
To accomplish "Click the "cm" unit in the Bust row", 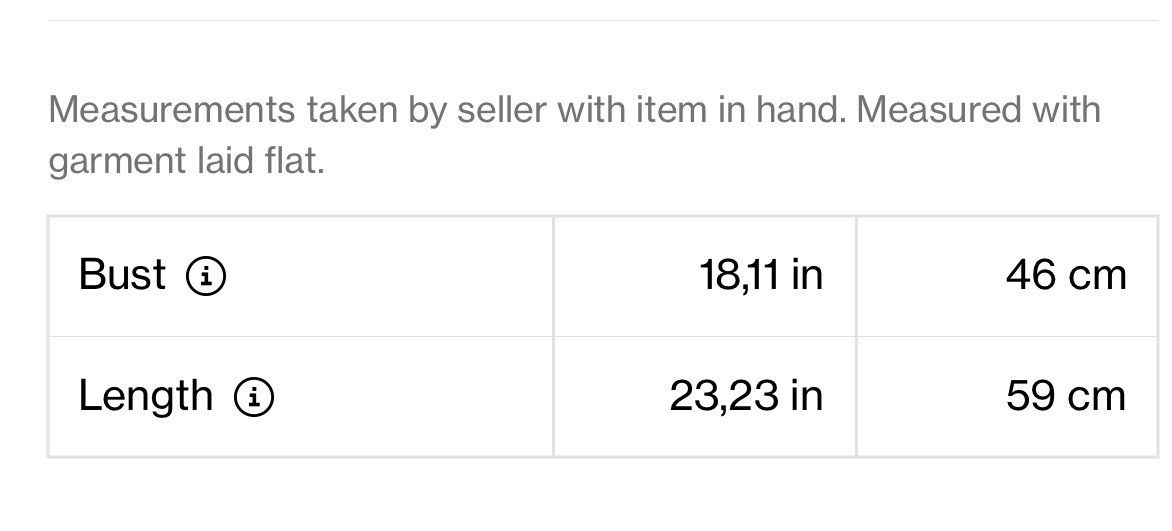I will [x=1097, y=275].
